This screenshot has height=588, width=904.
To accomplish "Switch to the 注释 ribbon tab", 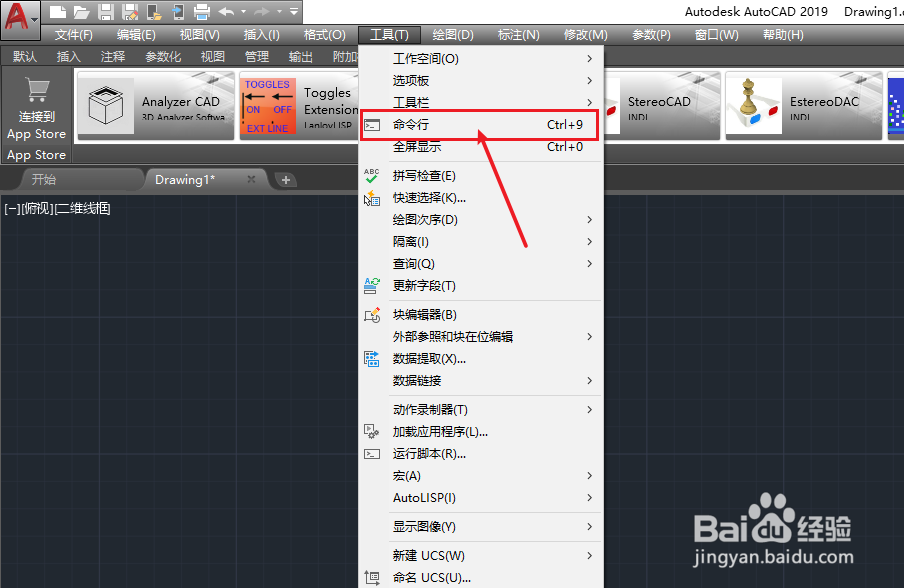I will point(113,56).
